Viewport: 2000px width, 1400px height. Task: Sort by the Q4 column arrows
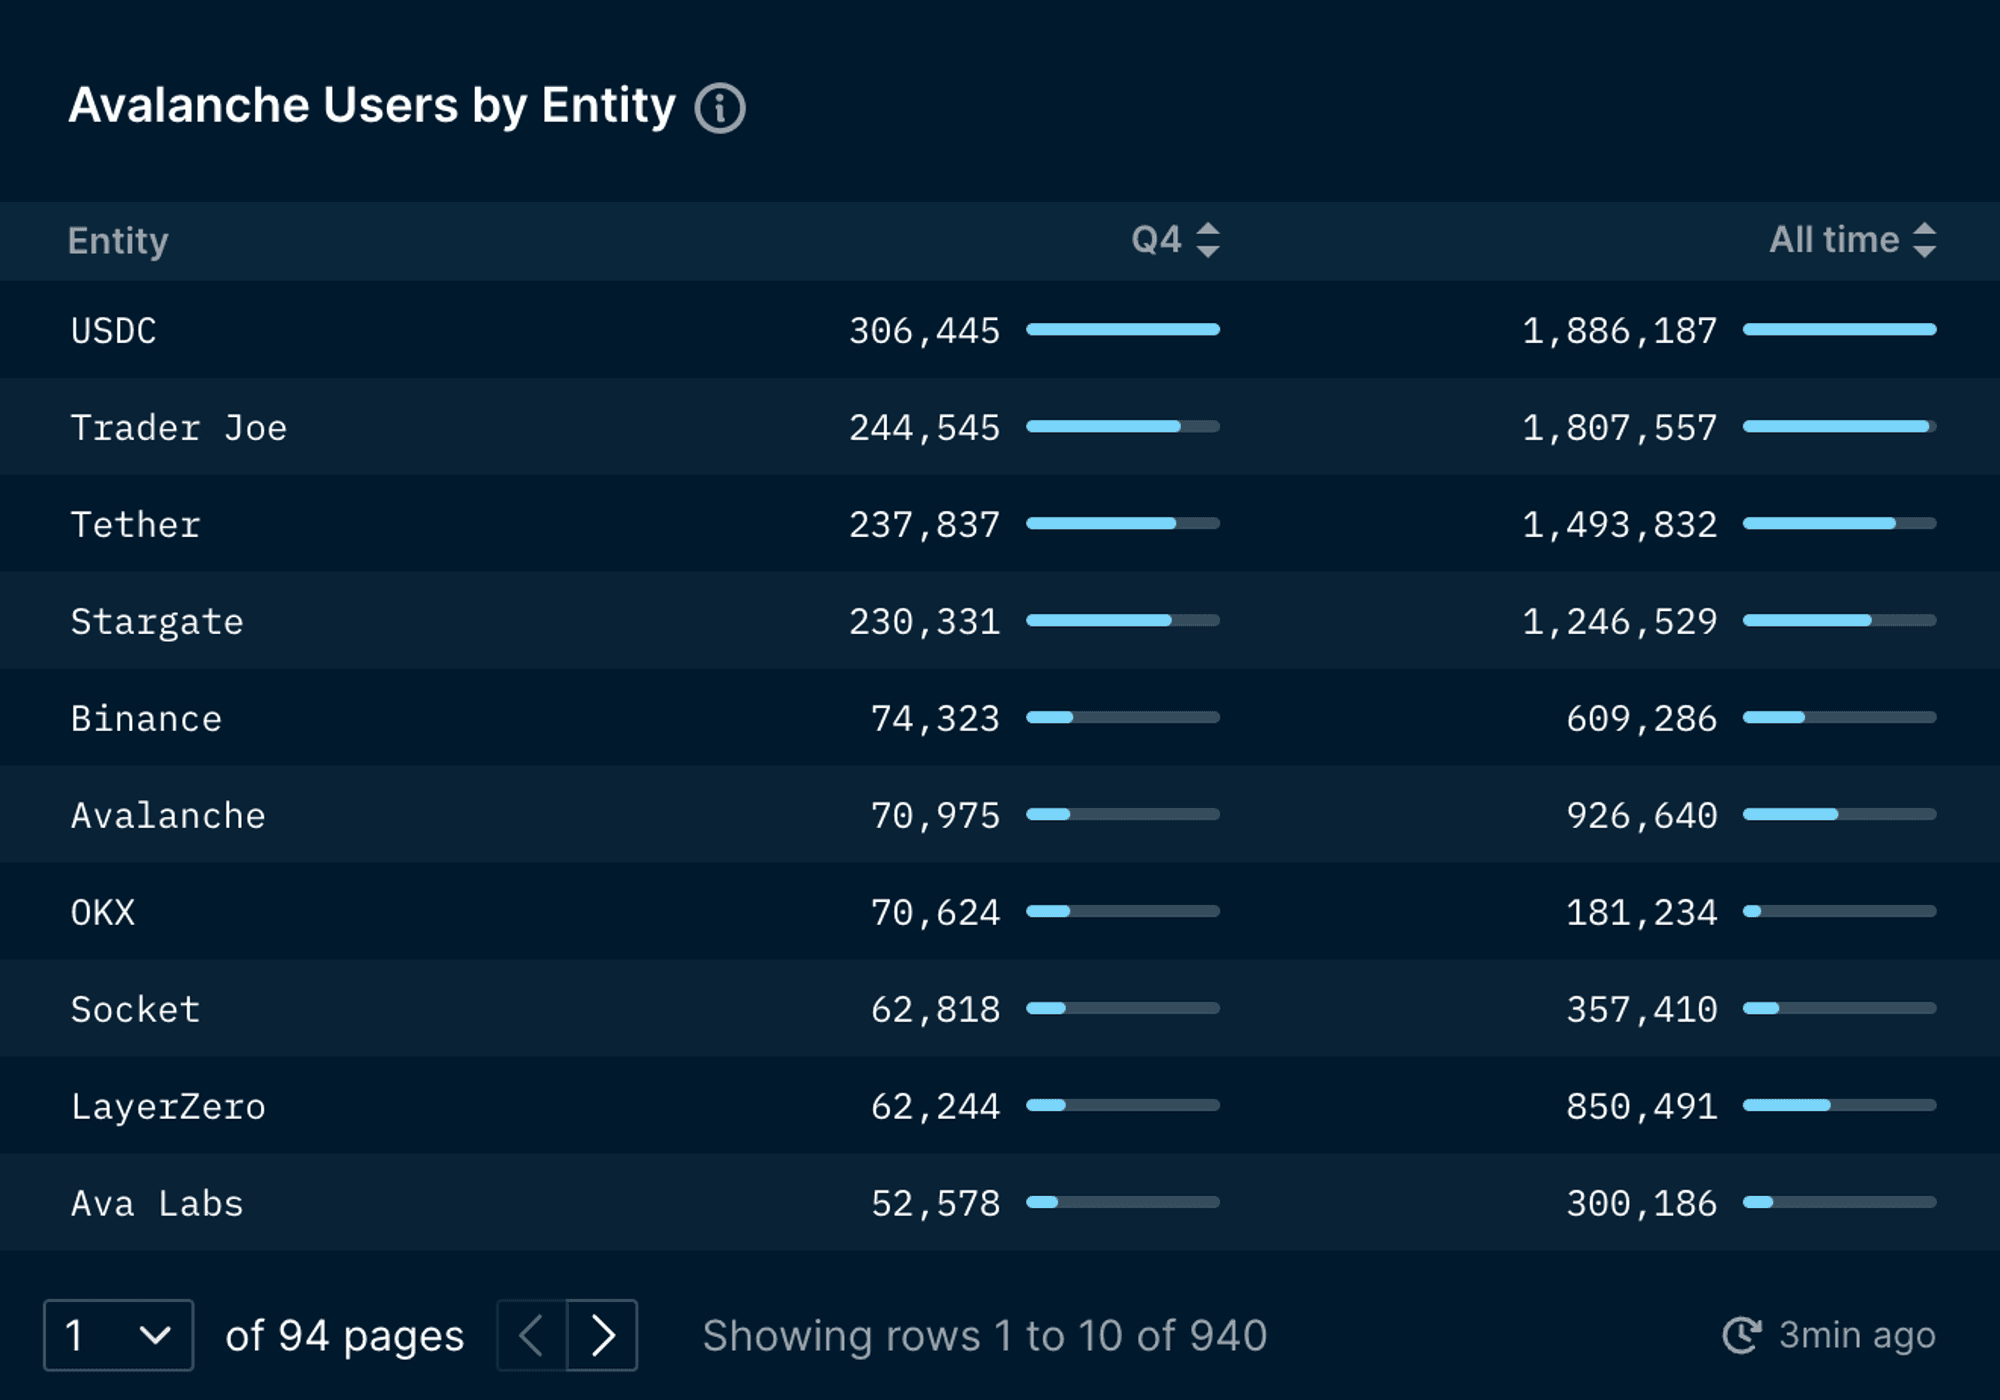[x=1208, y=240]
